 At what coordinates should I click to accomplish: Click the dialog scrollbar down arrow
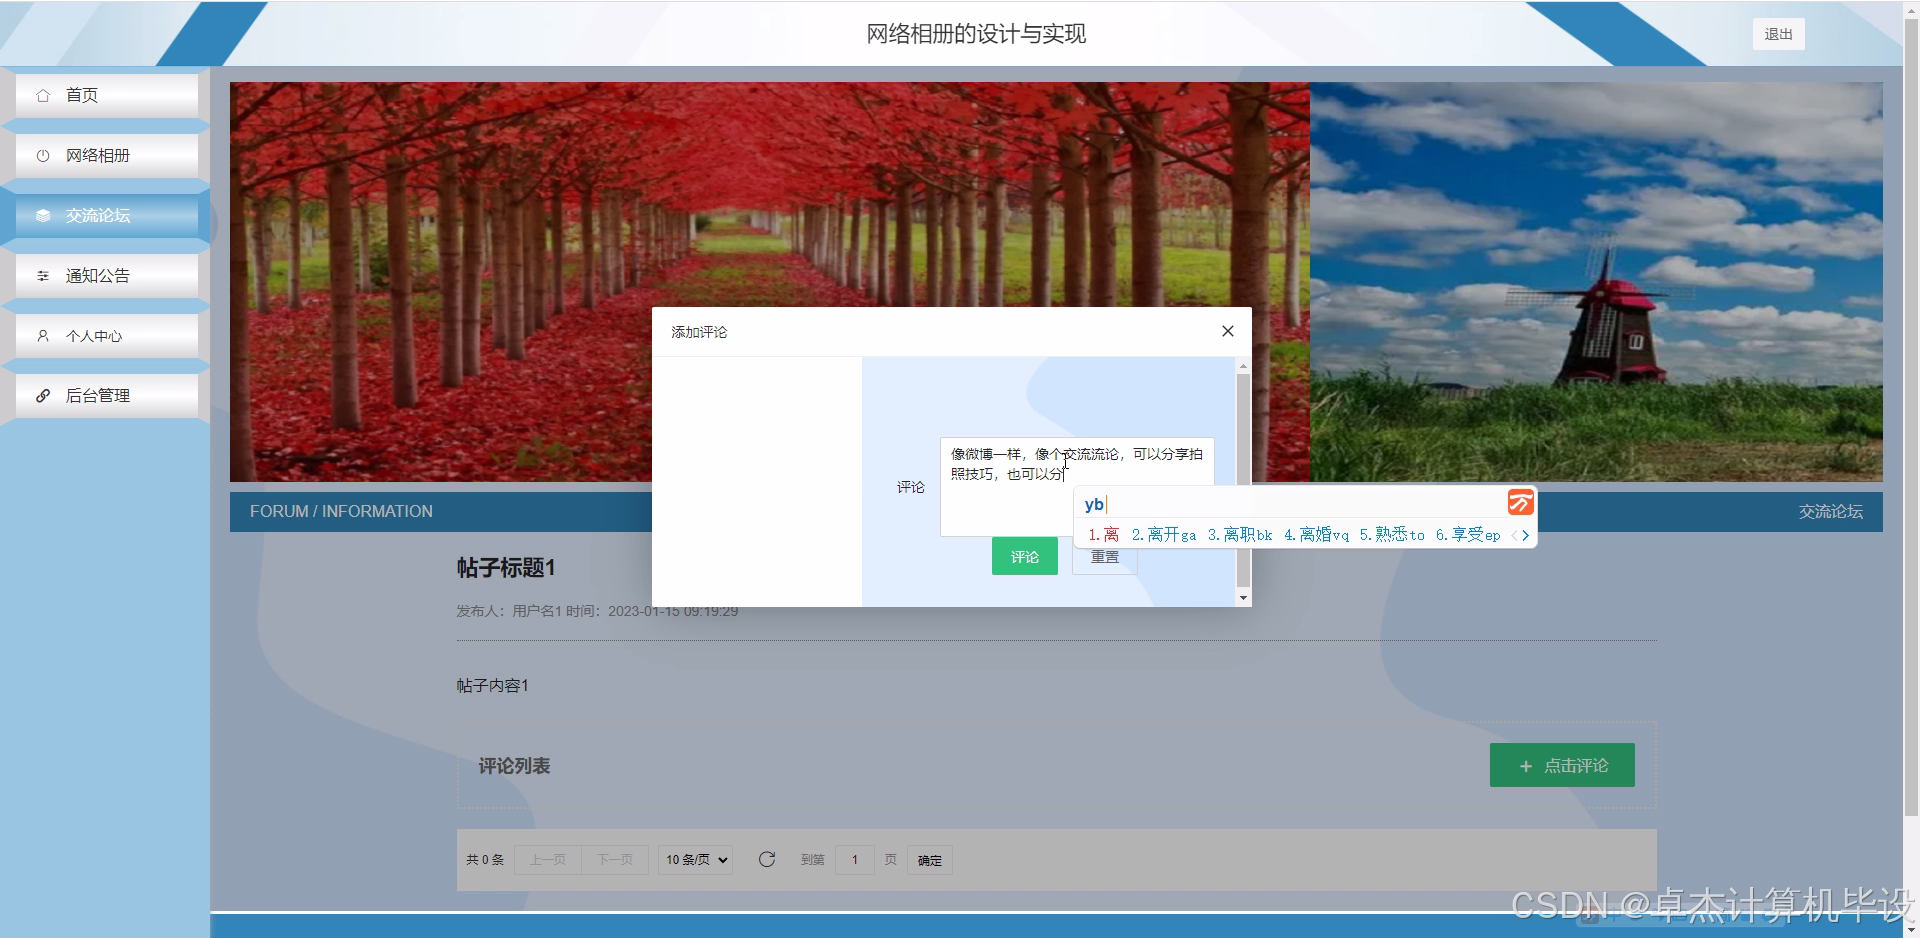point(1243,598)
